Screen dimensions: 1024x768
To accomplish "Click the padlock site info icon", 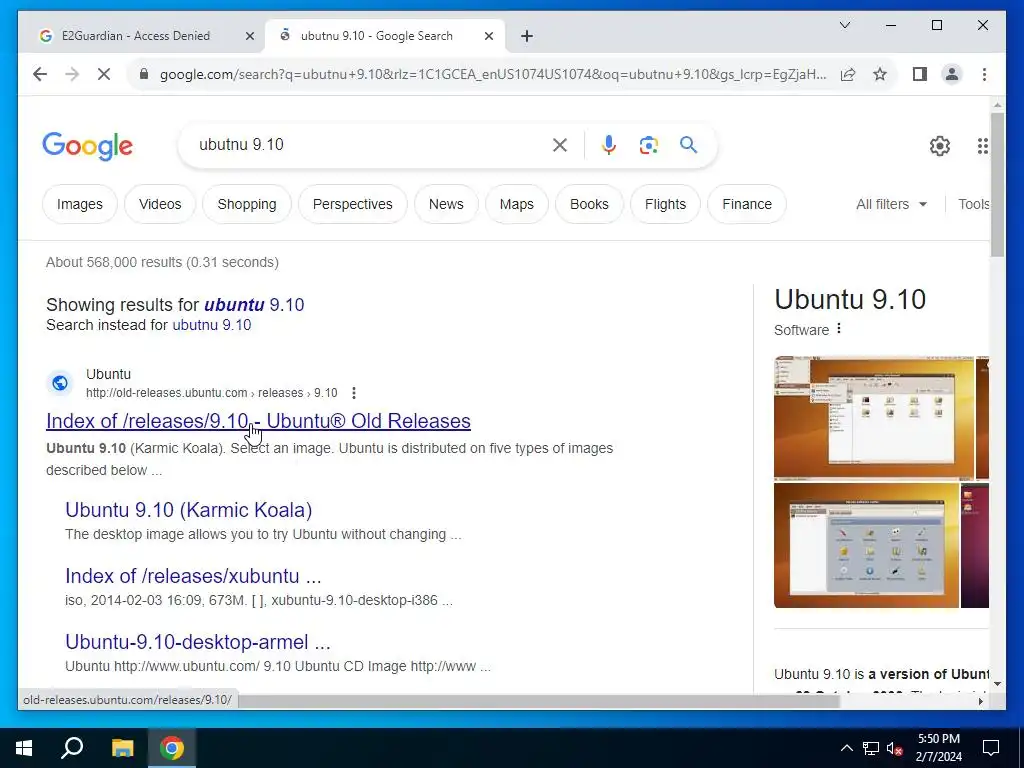I will click(144, 74).
